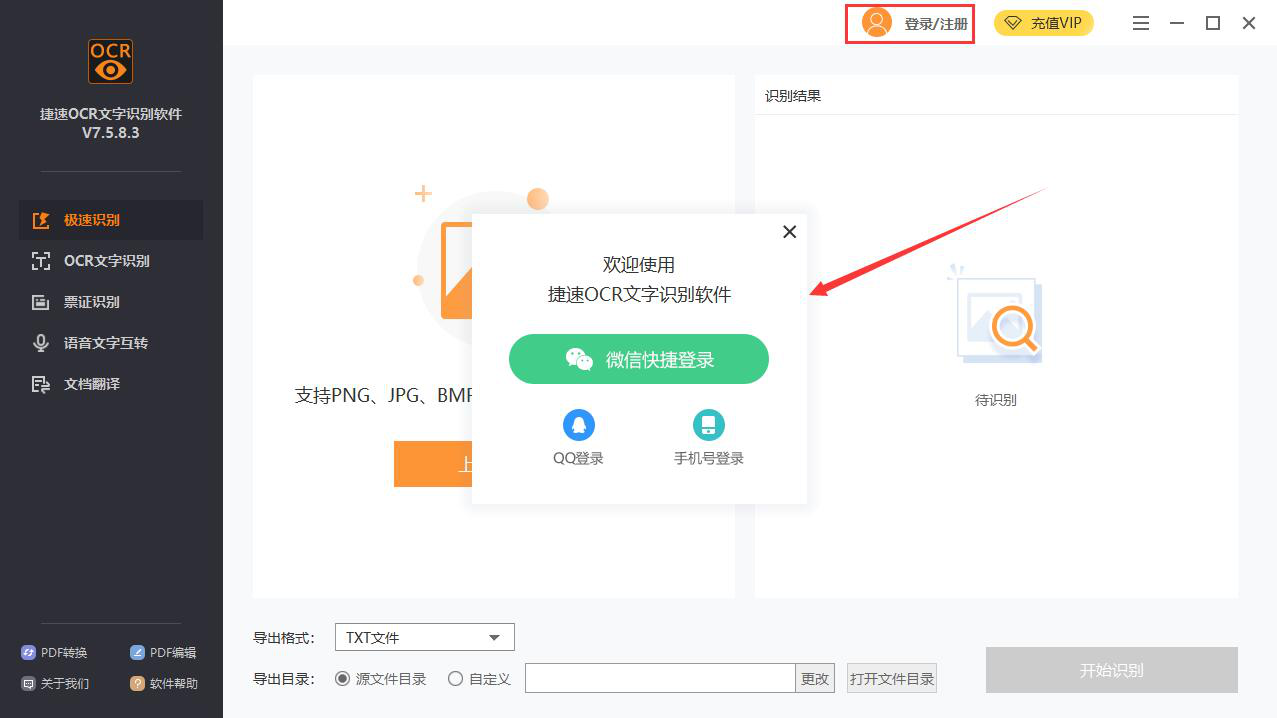Screen dimensions: 1277x718
Task: Click the export directory path field
Action: point(660,678)
